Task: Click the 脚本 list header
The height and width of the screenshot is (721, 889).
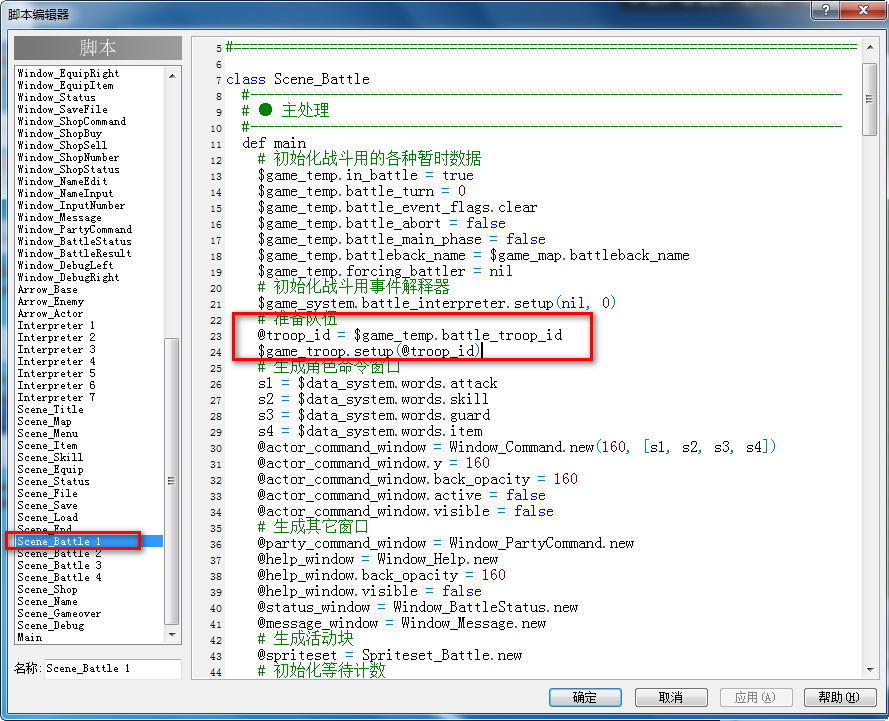Action: (98, 48)
